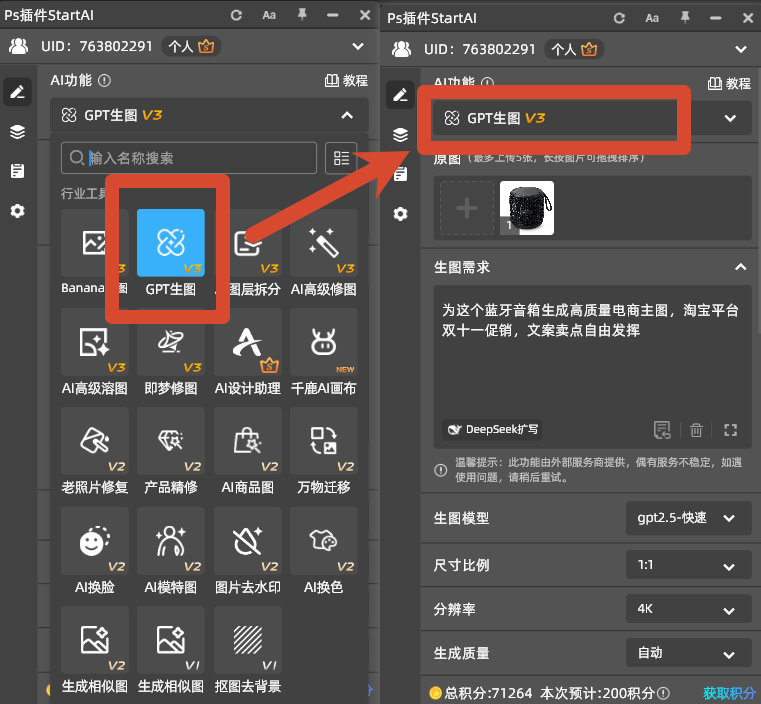Open the 分辨率 4K dropdown
This screenshot has width=761, height=704.
(688, 609)
